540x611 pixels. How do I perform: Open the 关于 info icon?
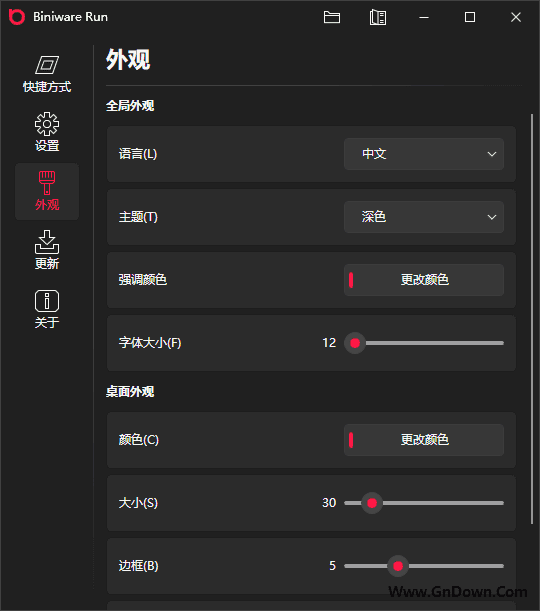[x=47, y=301]
